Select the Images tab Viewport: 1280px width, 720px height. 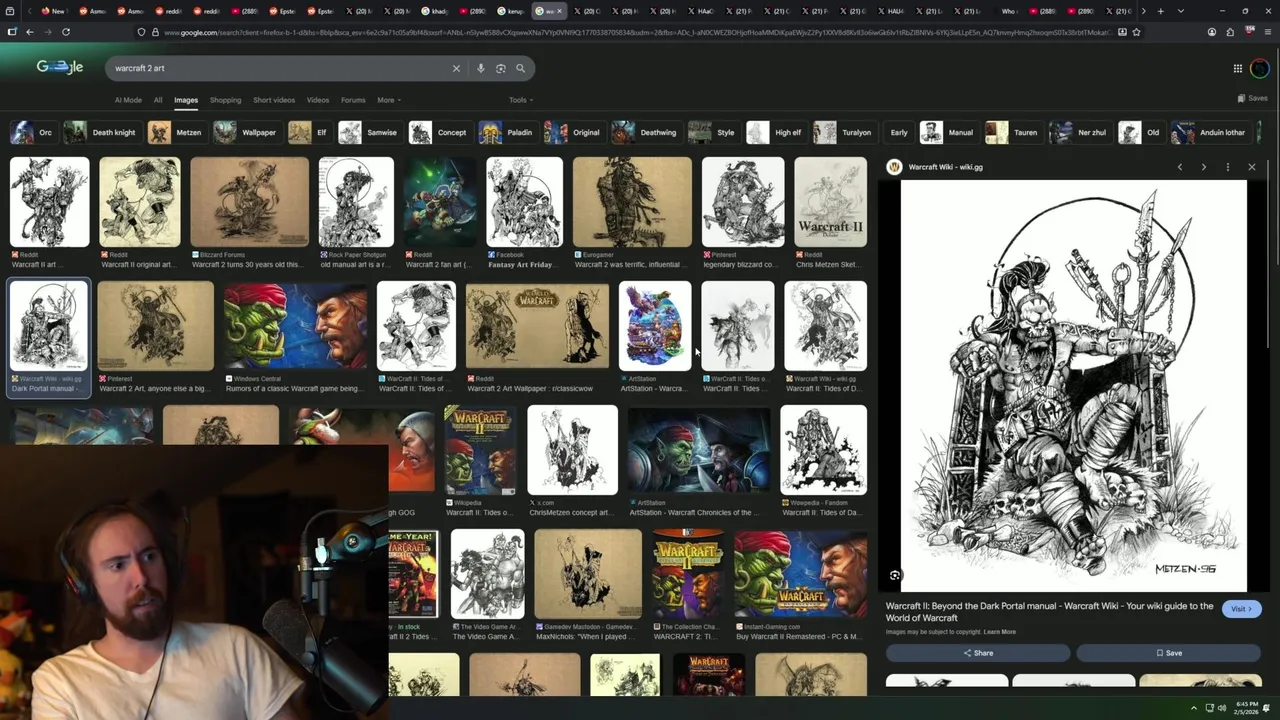coord(186,100)
